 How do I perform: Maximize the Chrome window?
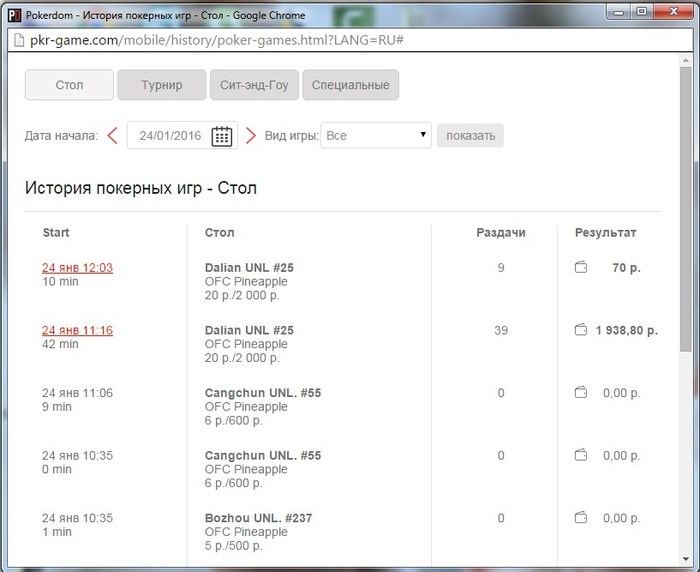point(641,12)
